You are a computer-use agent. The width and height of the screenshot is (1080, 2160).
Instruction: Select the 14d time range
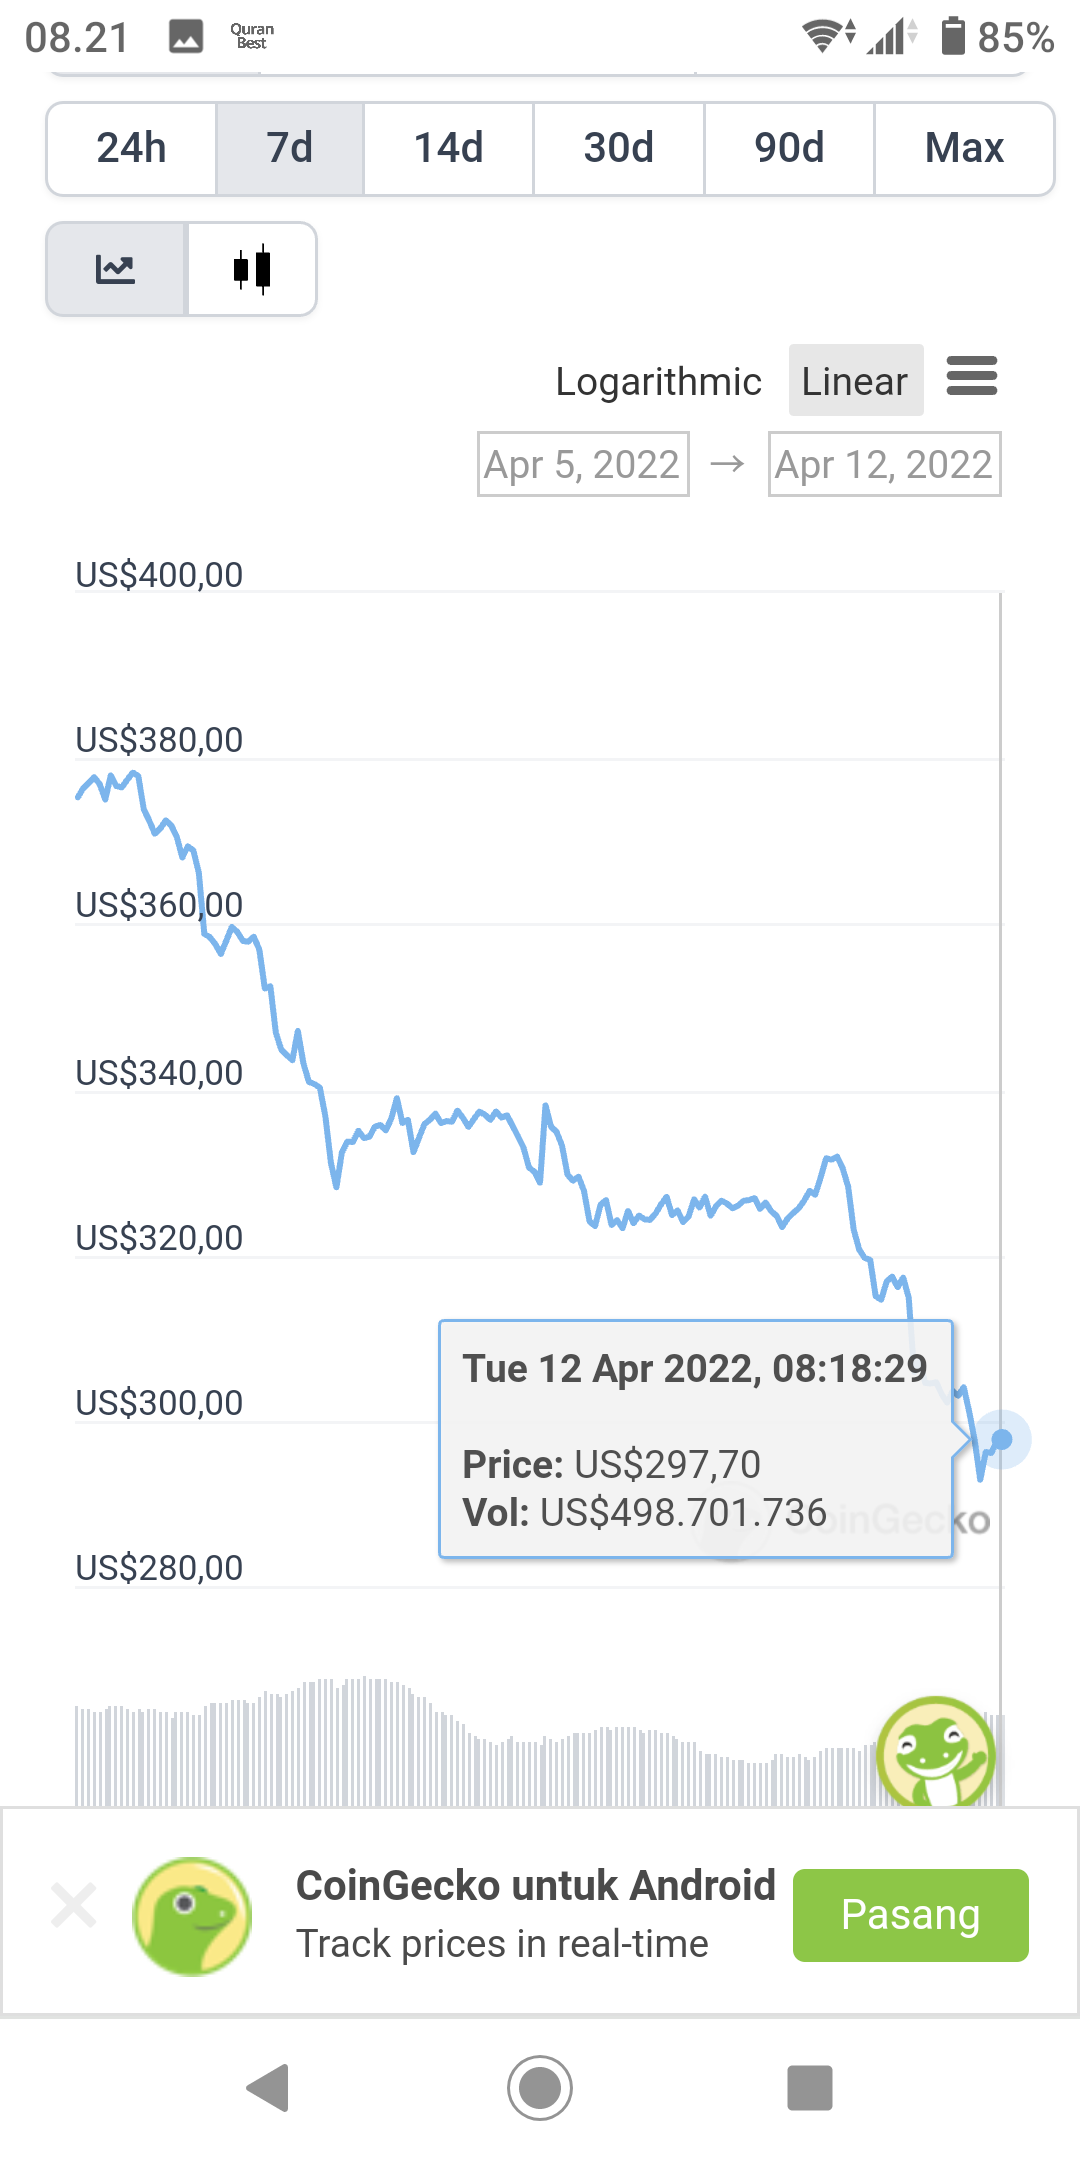click(449, 148)
